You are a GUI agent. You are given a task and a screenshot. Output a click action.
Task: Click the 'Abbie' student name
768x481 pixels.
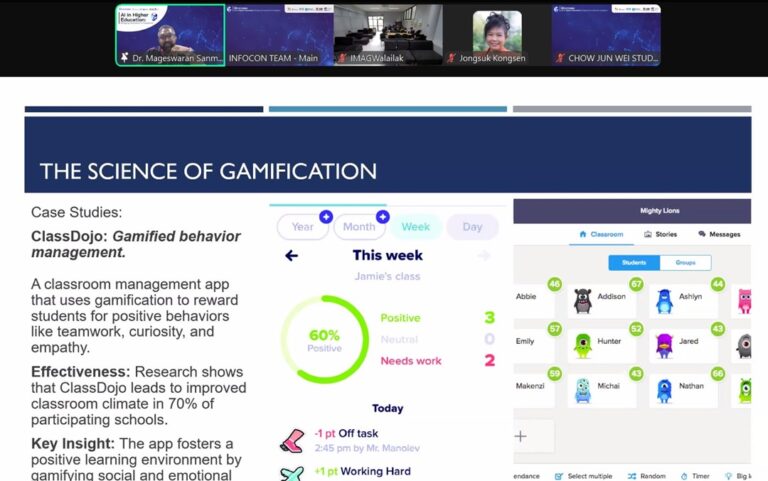tap(526, 296)
